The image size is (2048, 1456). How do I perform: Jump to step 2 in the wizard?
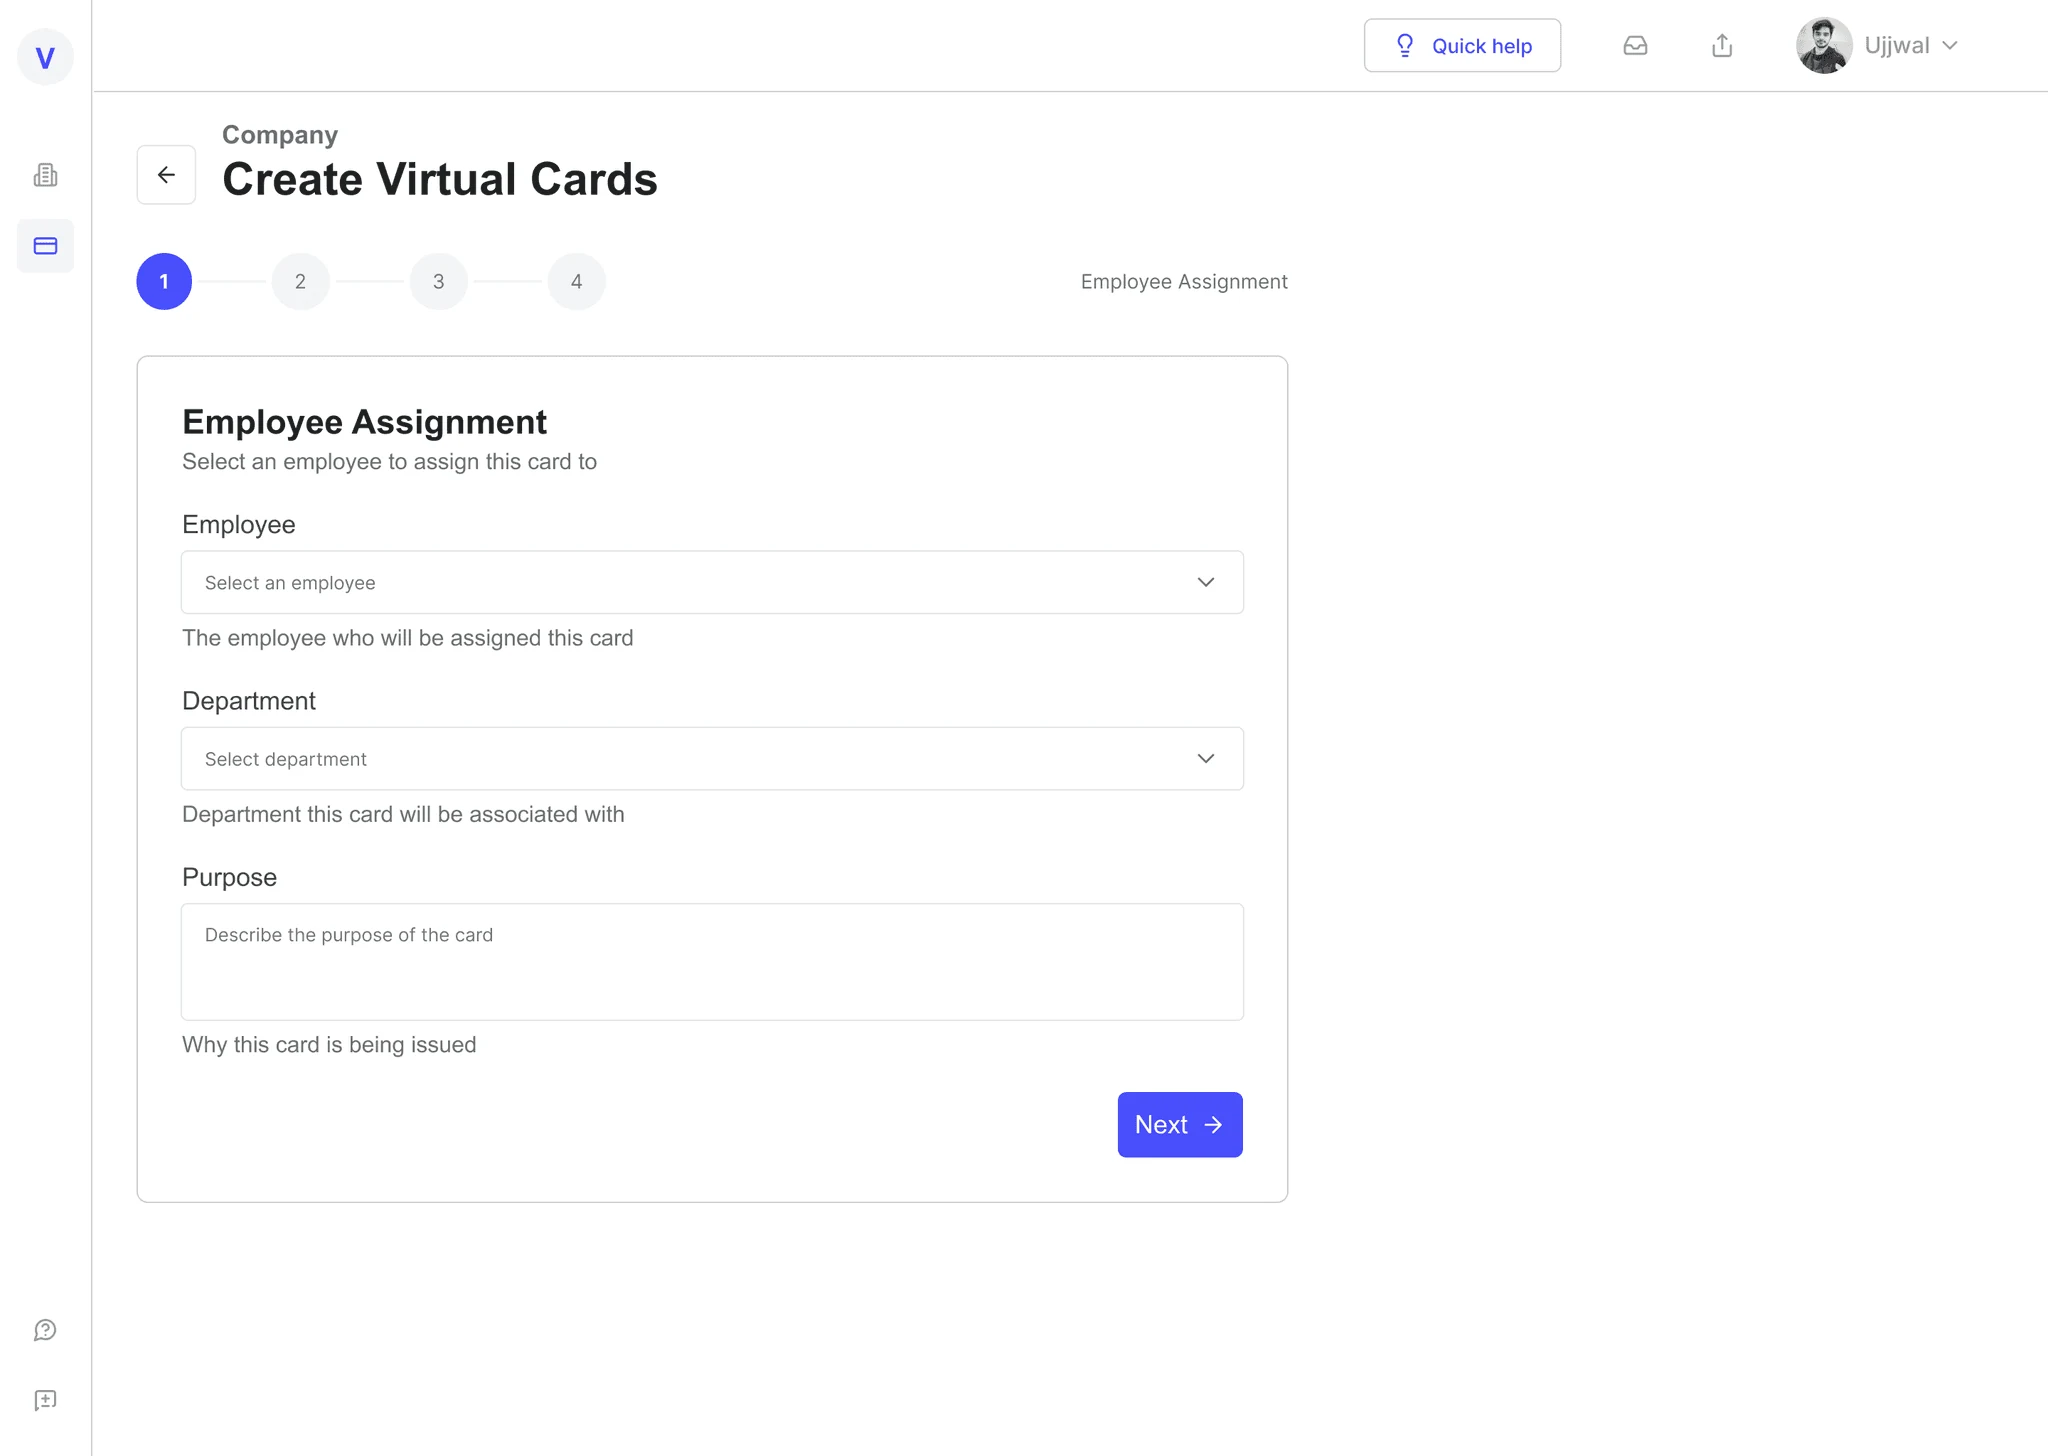pyautogui.click(x=300, y=281)
